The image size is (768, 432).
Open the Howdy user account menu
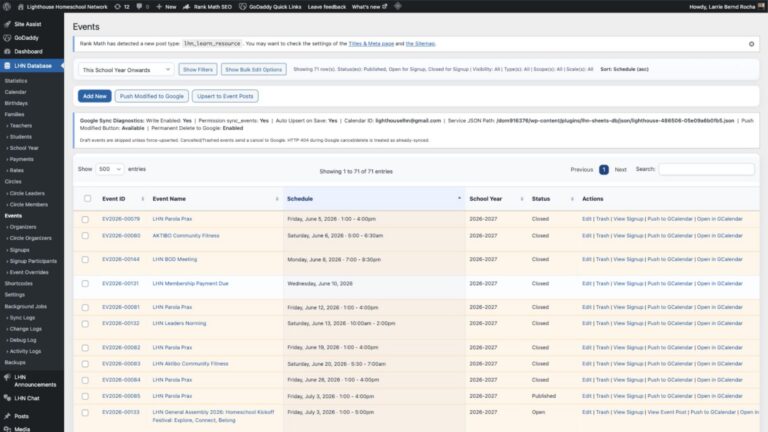point(726,7)
